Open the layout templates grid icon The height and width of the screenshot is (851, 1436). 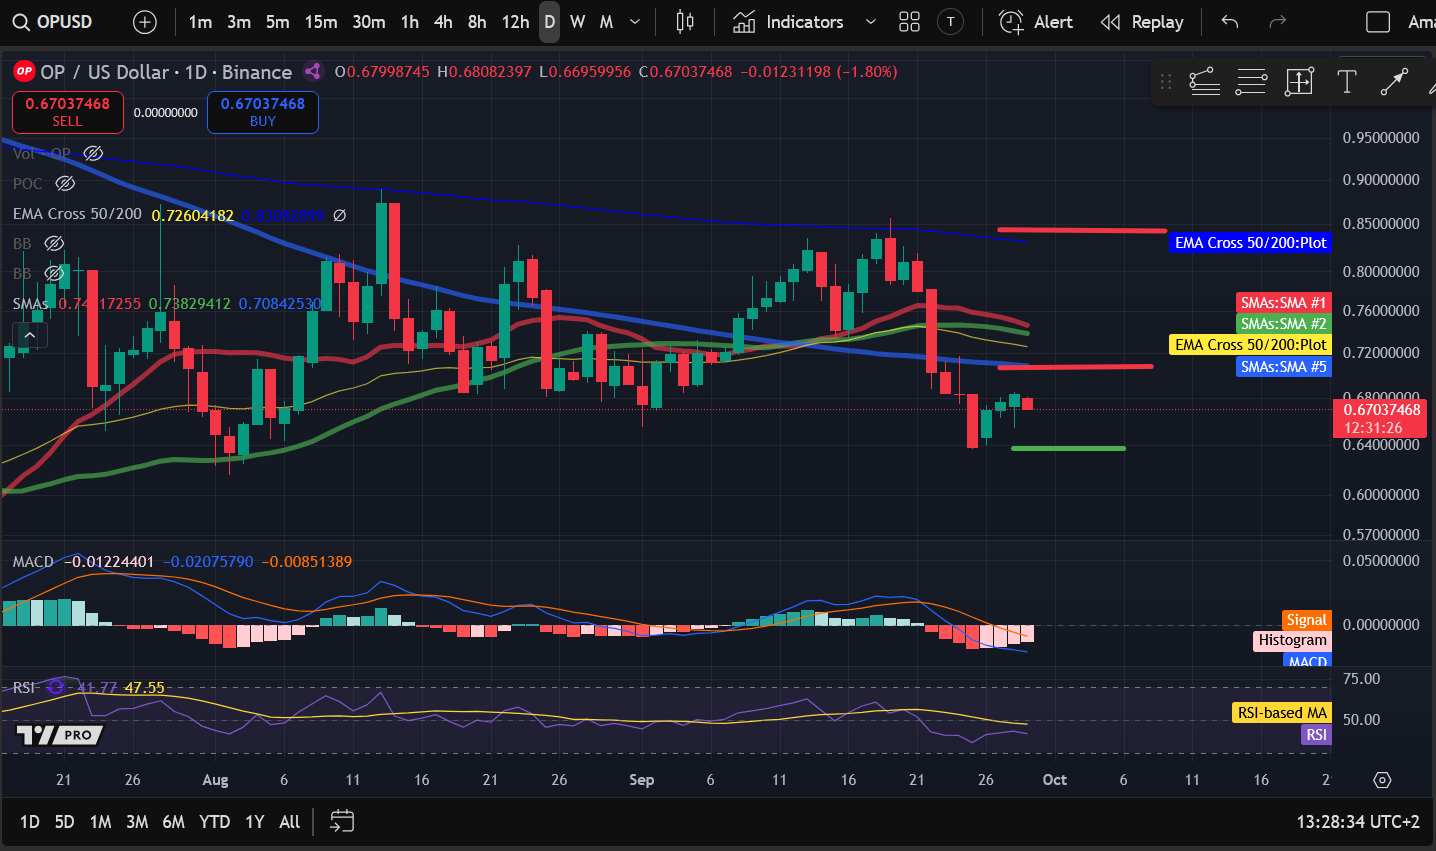pos(909,22)
